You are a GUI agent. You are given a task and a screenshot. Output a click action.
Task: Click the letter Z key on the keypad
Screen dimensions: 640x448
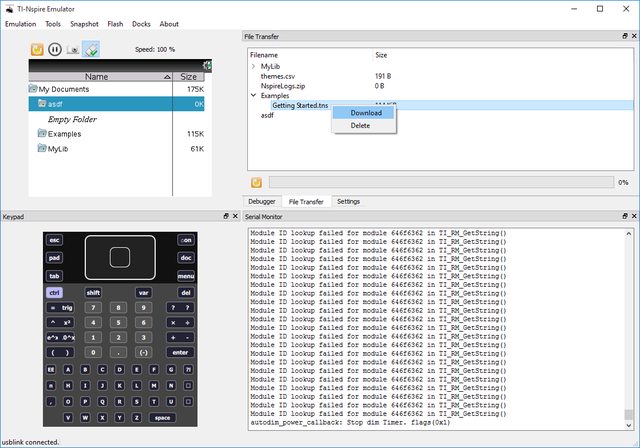point(137,418)
